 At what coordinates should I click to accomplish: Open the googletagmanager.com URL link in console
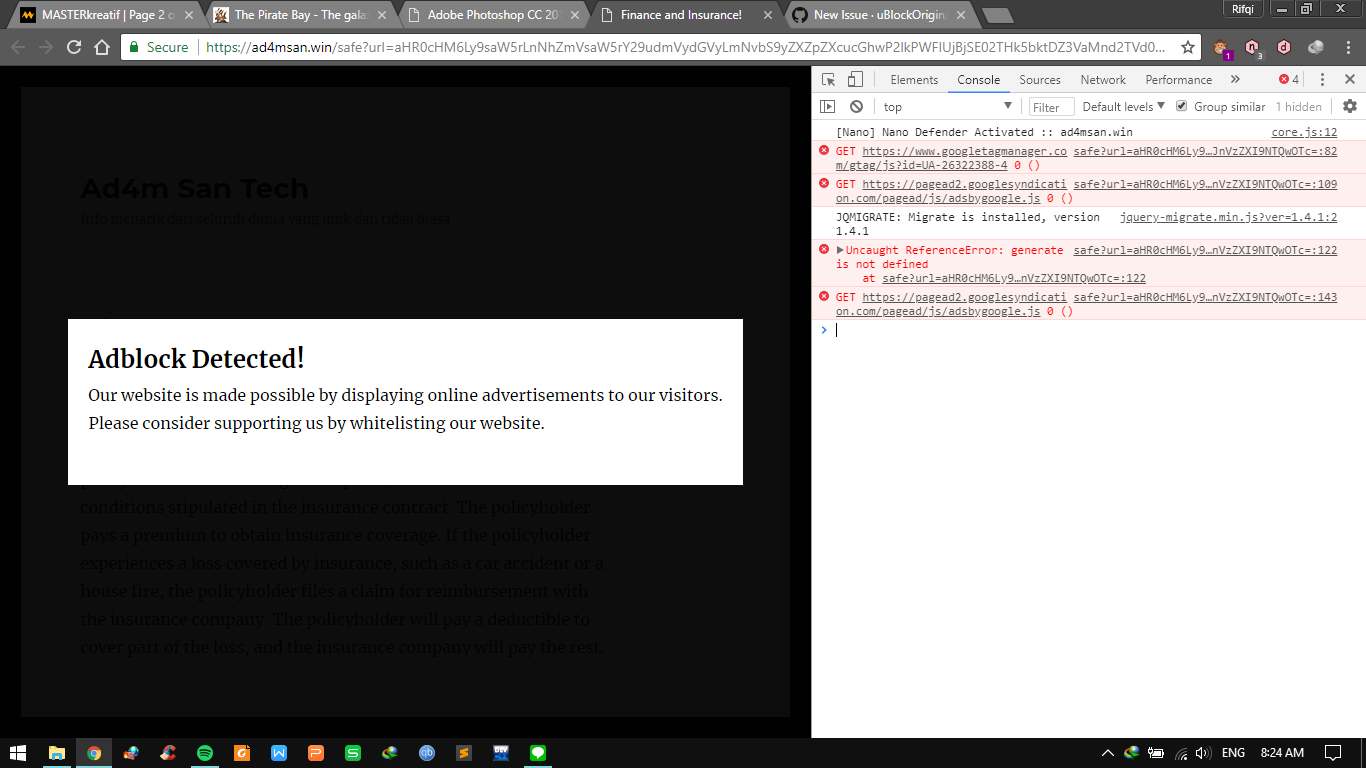(949, 158)
